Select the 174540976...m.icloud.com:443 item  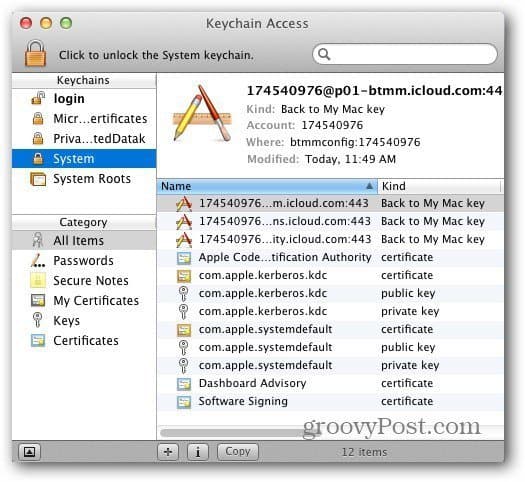pos(330,203)
